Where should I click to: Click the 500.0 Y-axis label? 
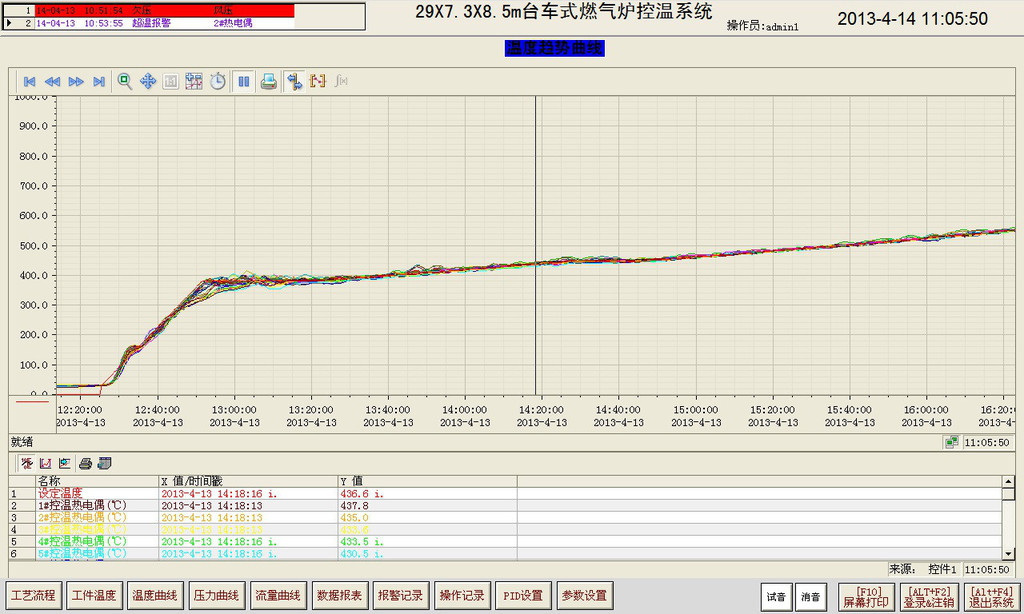point(33,246)
